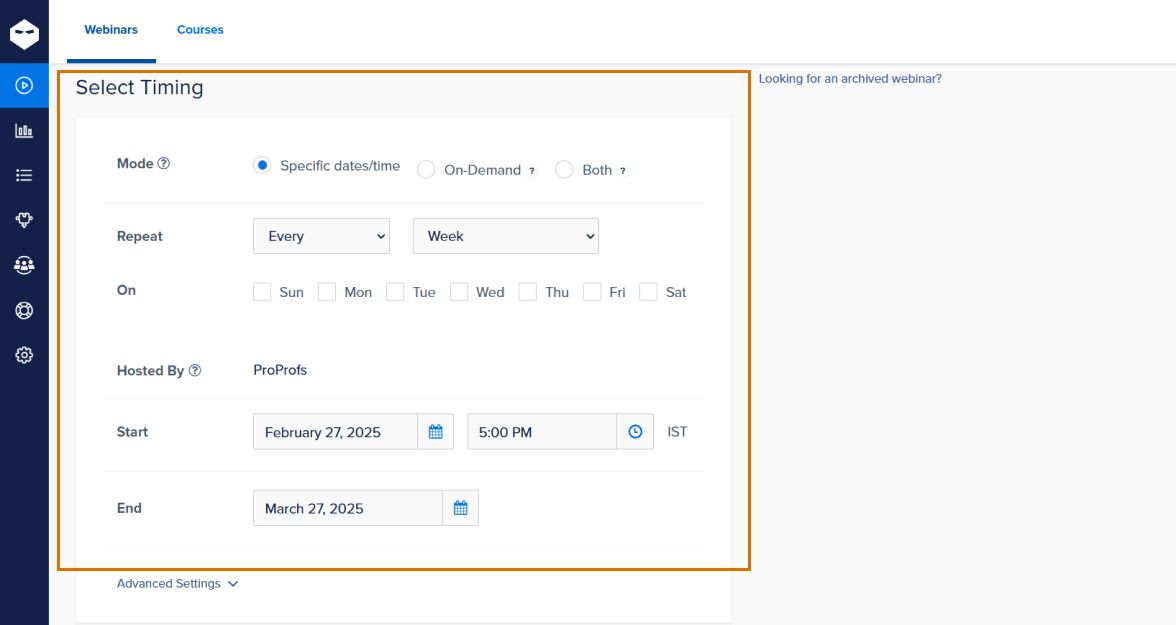The height and width of the screenshot is (625, 1176).
Task: Open the integrations puzzle sidebar icon
Action: 24,220
